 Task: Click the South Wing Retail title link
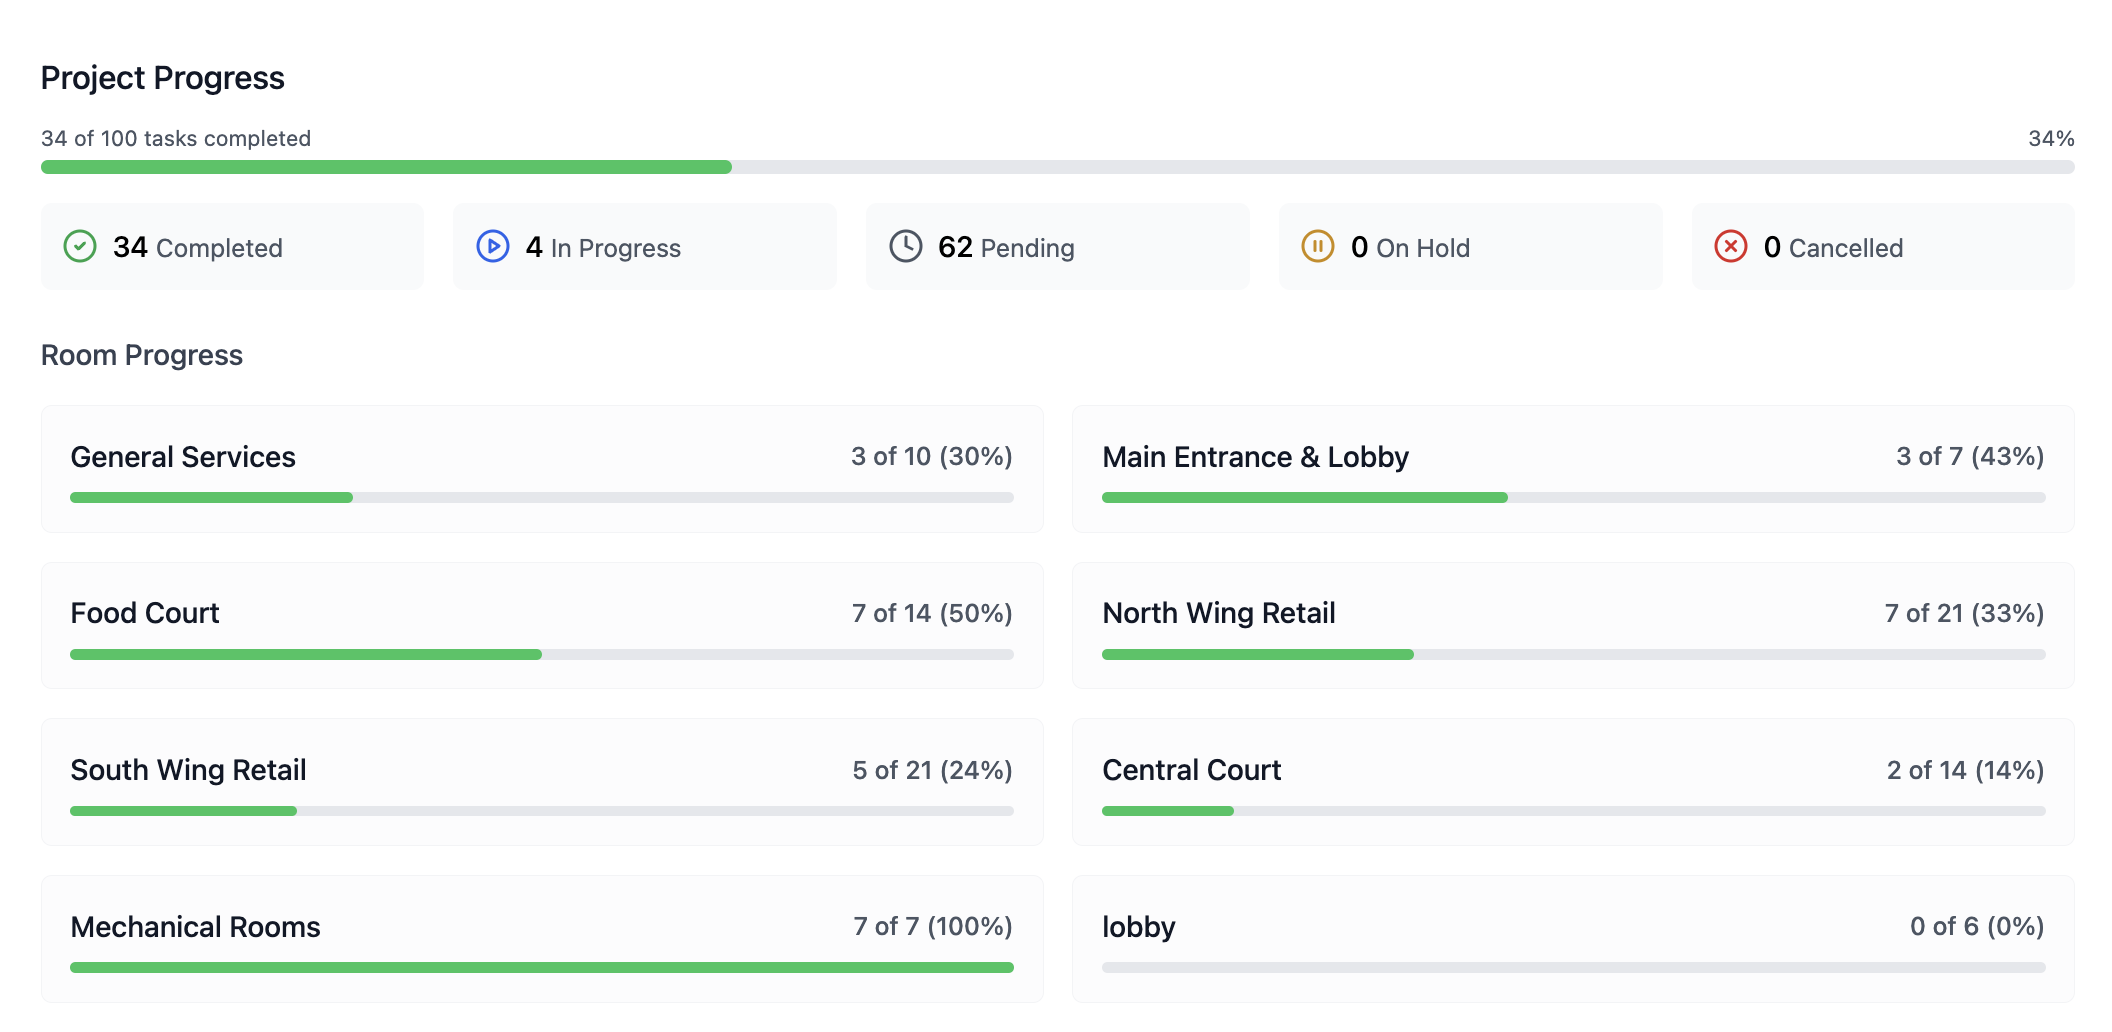(x=187, y=770)
